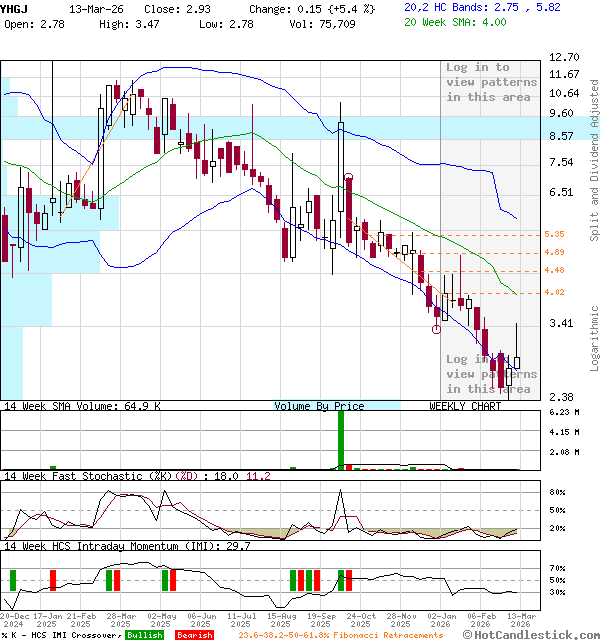Click the upper 'Log in to view patterns' notice
The height and width of the screenshot is (640, 600).
pyautogui.click(x=491, y=82)
